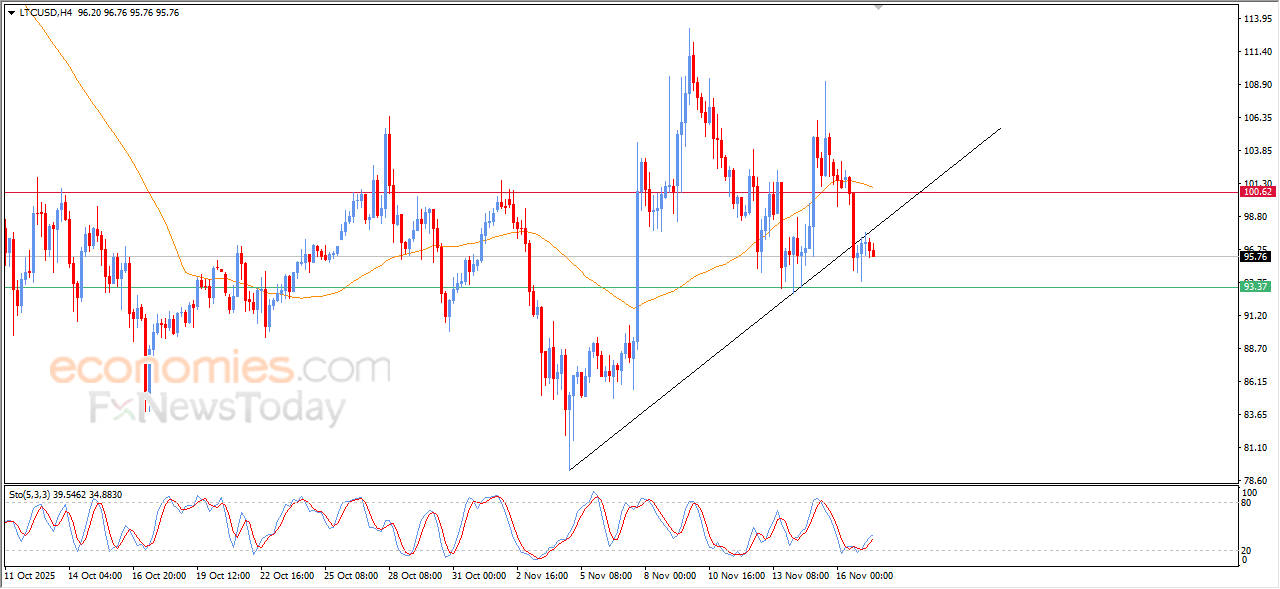Click the stochastic values 39.5462 34.8830

click(x=88, y=494)
